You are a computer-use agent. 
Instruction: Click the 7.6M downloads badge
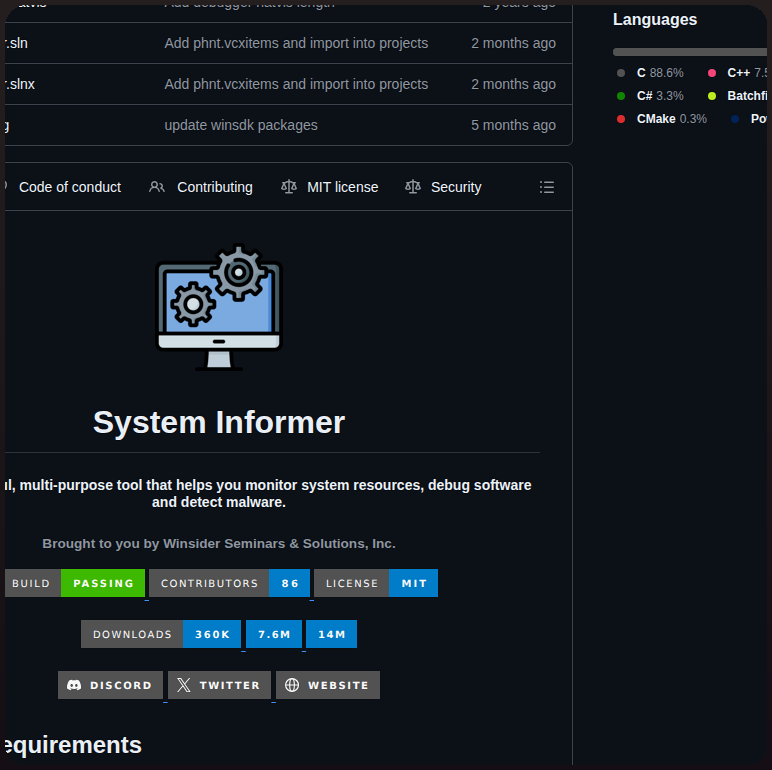pyautogui.click(x=274, y=634)
